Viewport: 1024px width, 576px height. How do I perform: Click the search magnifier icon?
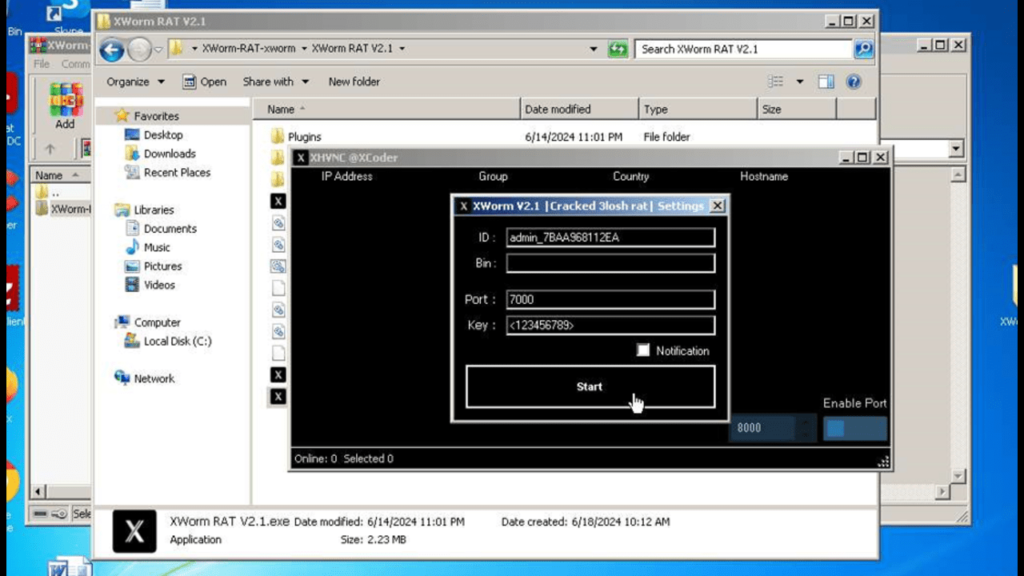click(863, 49)
